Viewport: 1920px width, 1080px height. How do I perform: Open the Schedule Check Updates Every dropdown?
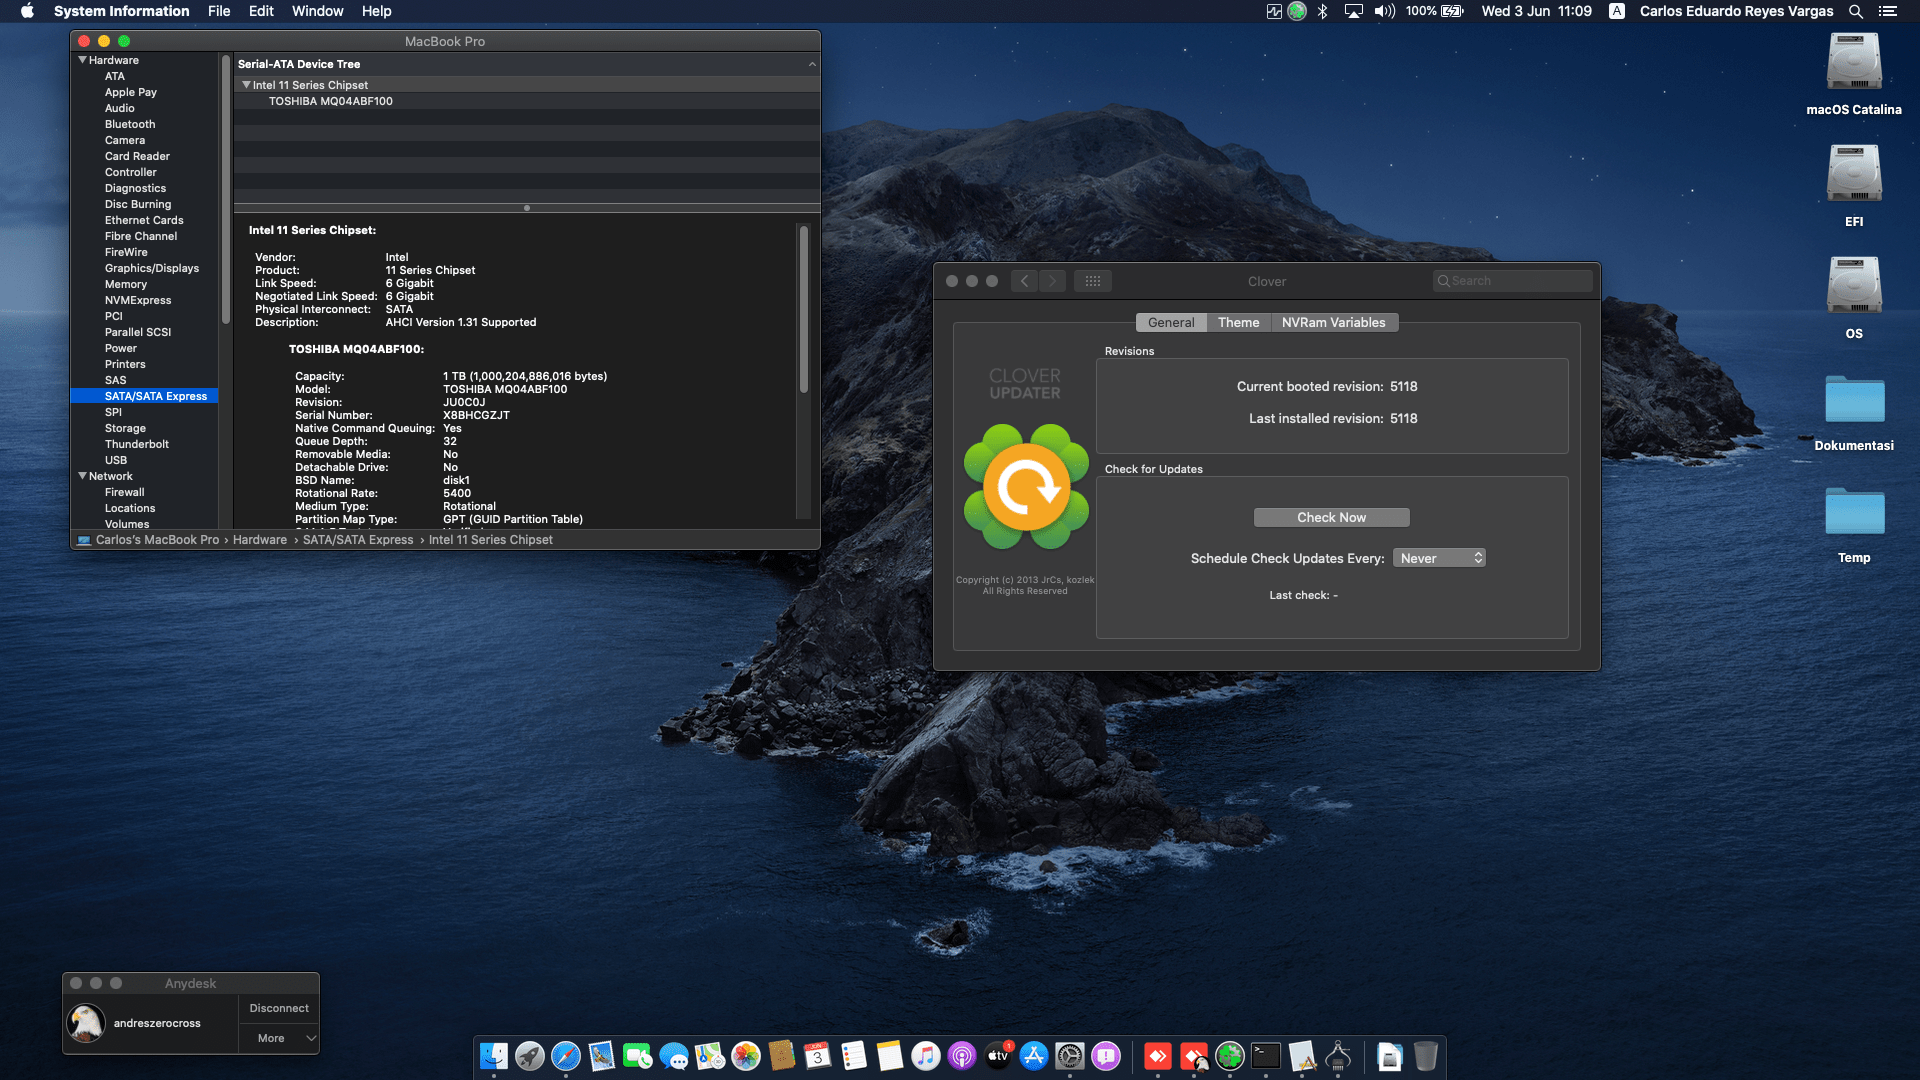tap(1440, 557)
